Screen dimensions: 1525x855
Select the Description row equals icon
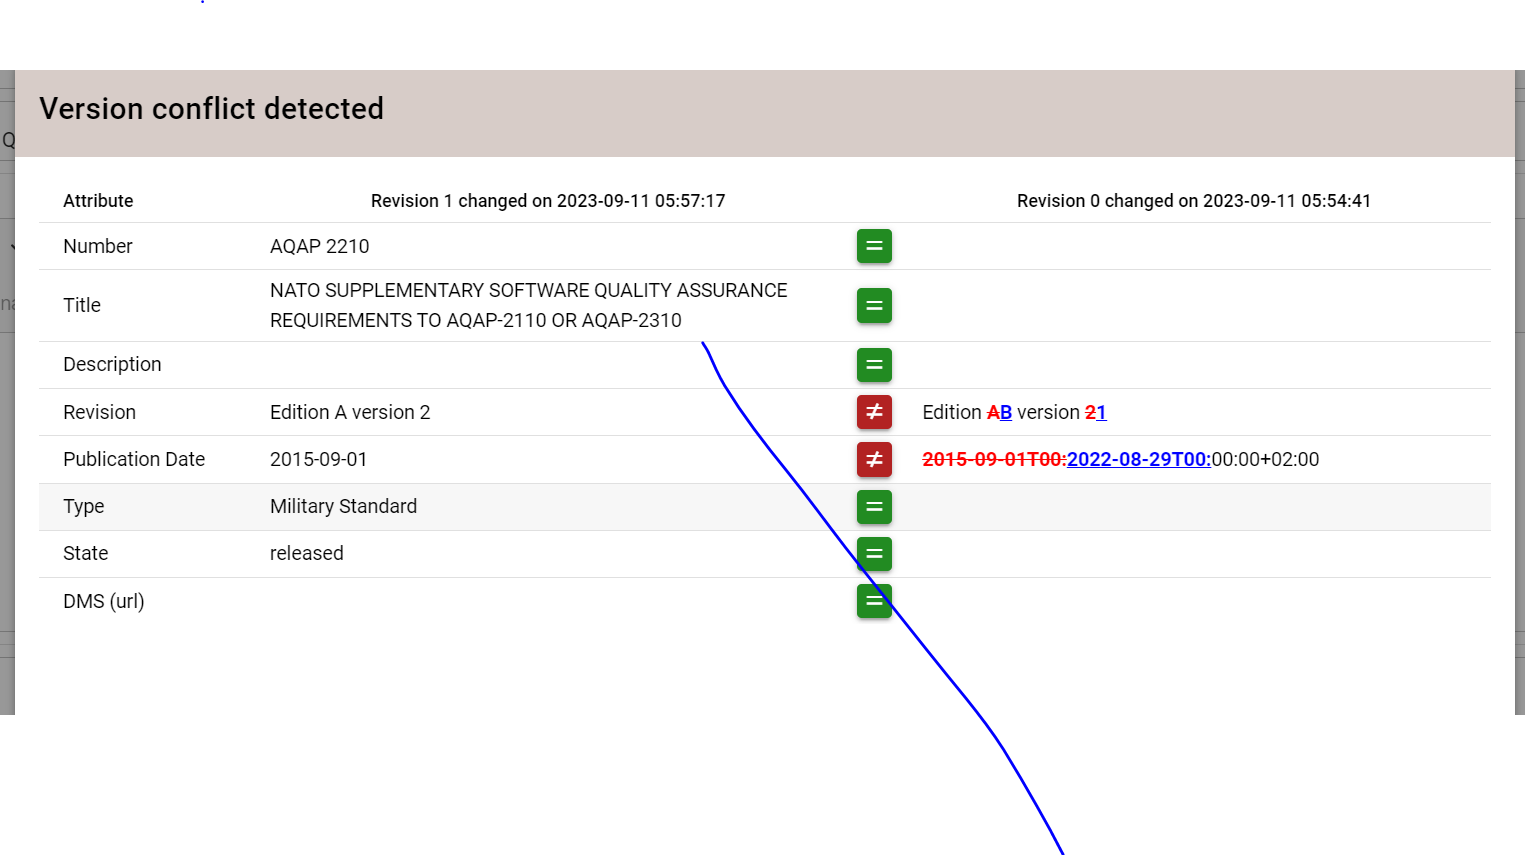click(x=874, y=365)
